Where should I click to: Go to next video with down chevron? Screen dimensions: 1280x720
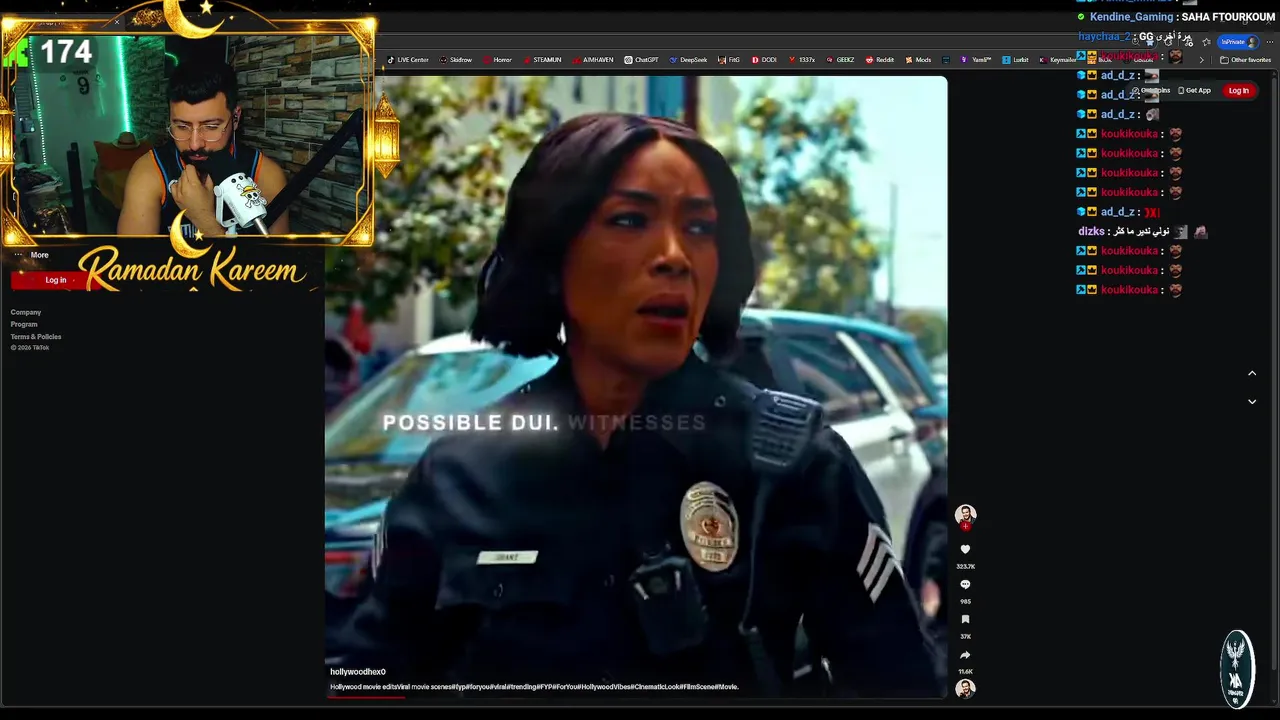(x=1251, y=401)
